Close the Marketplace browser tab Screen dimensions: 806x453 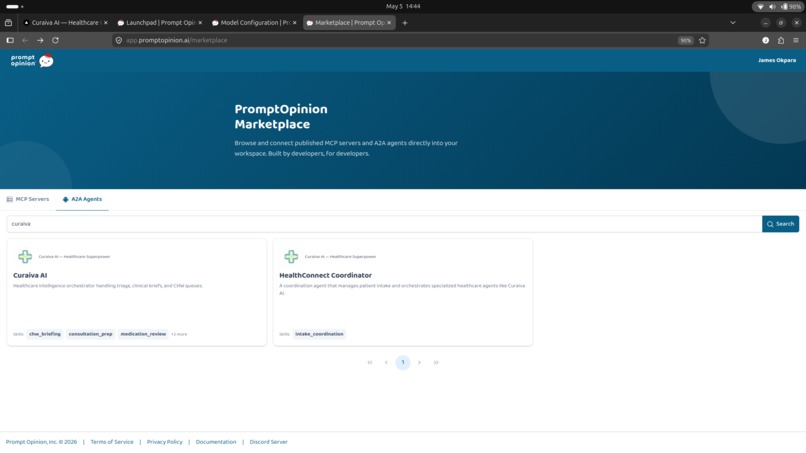coord(389,23)
